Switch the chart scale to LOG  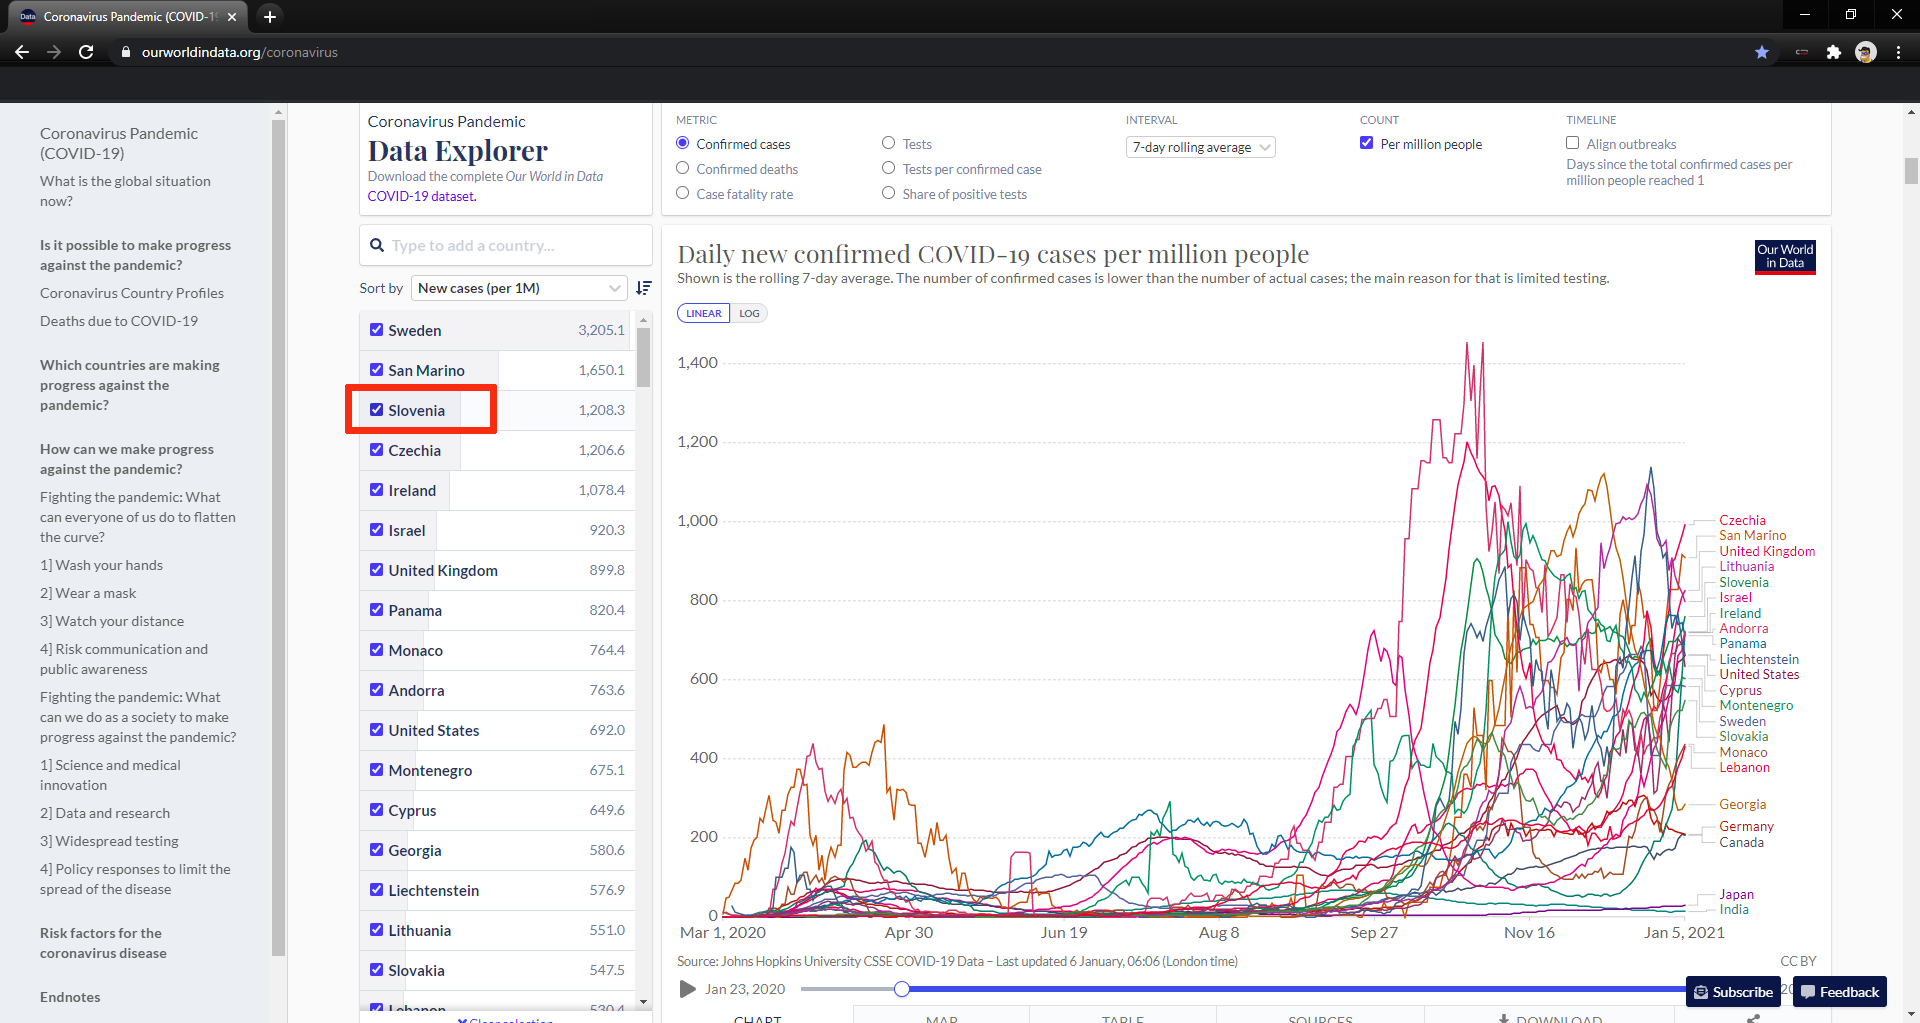[749, 313]
